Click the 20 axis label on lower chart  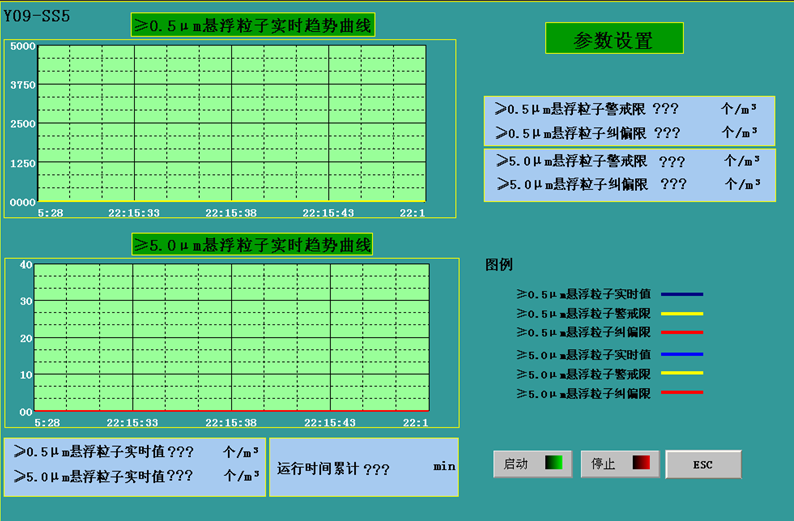point(26,338)
